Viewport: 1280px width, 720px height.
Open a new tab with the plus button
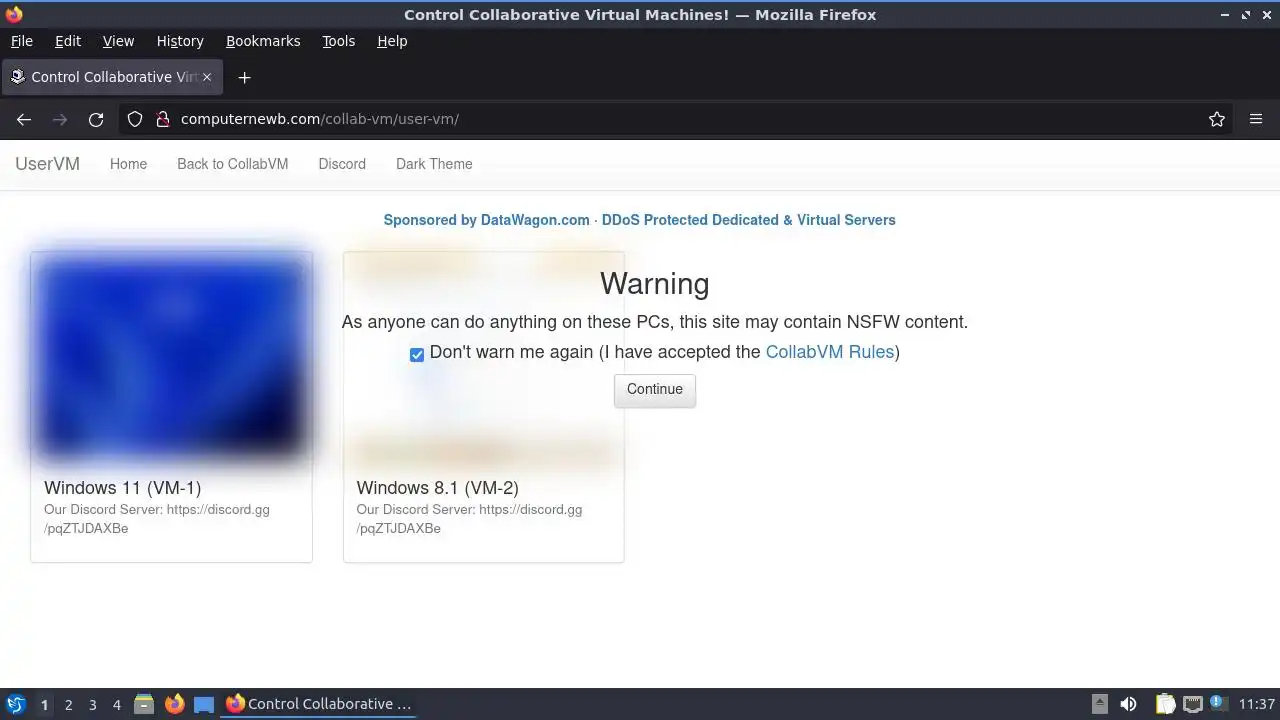coord(244,77)
